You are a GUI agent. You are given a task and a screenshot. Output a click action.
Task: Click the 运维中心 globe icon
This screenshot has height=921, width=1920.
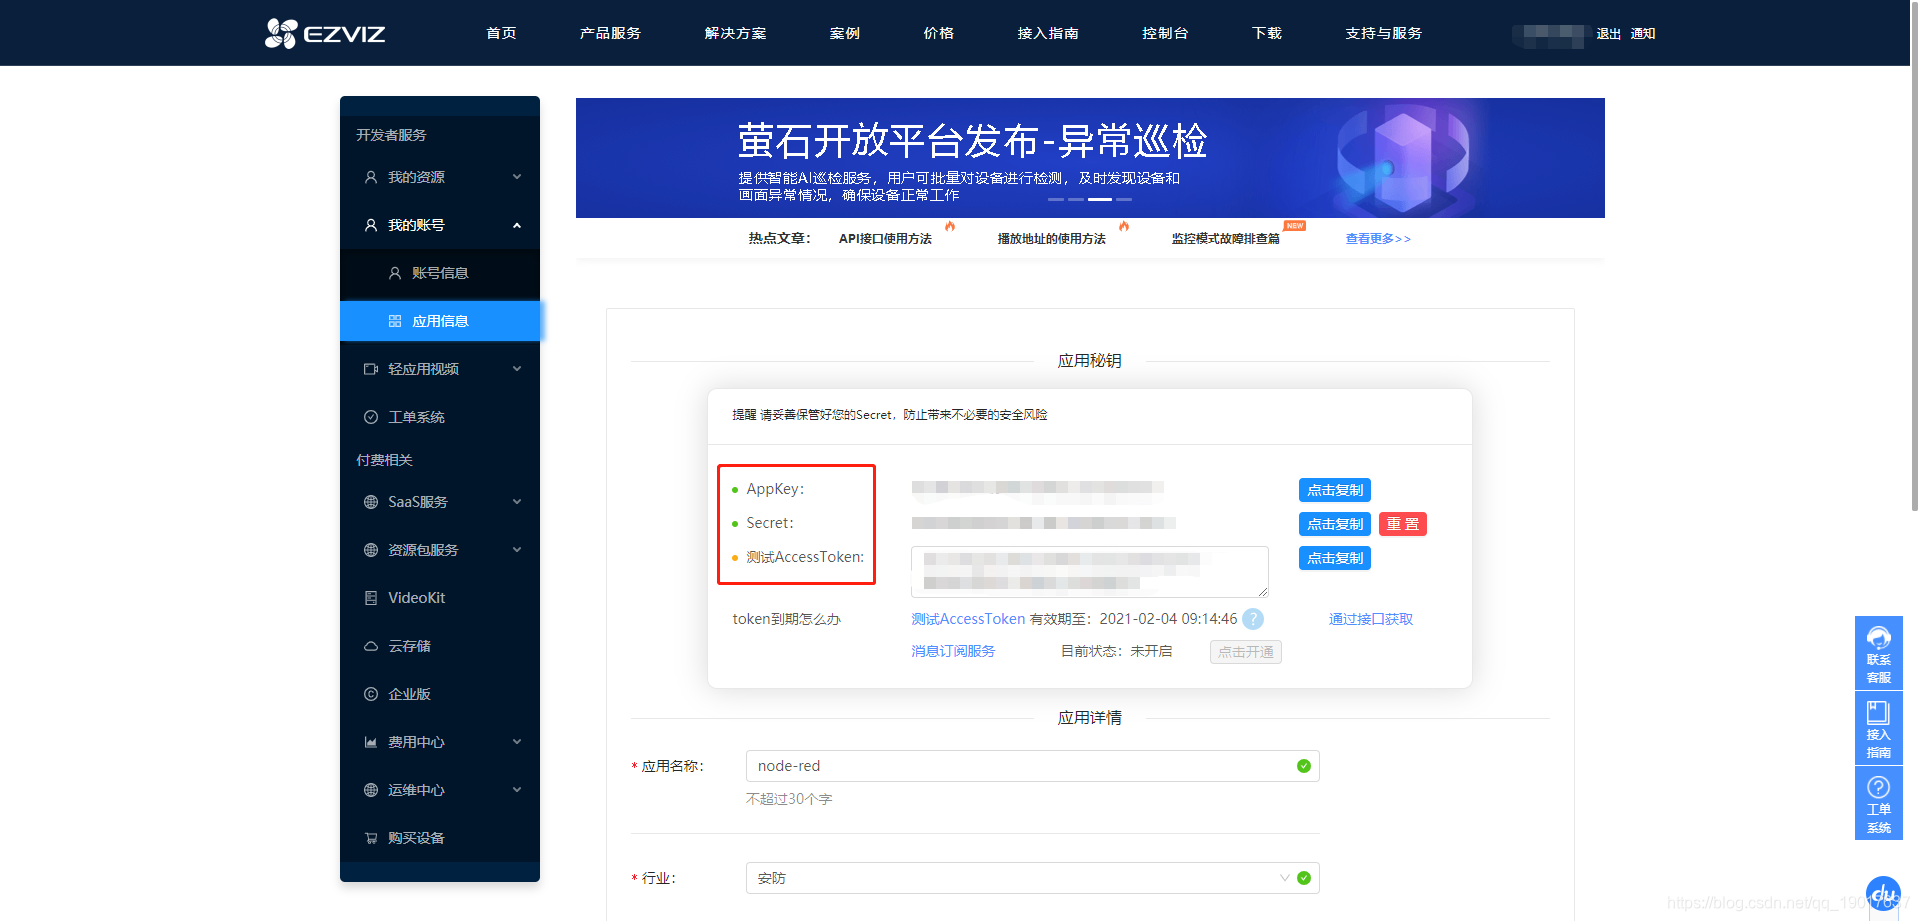(x=371, y=790)
